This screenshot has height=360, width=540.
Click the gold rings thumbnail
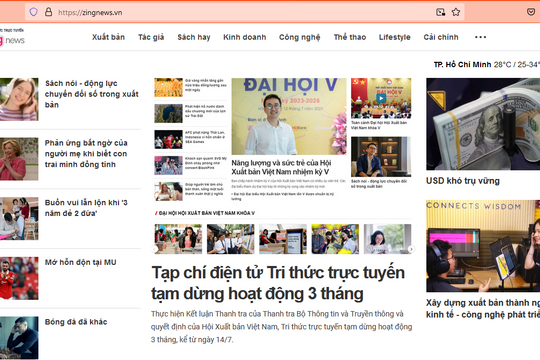click(168, 88)
